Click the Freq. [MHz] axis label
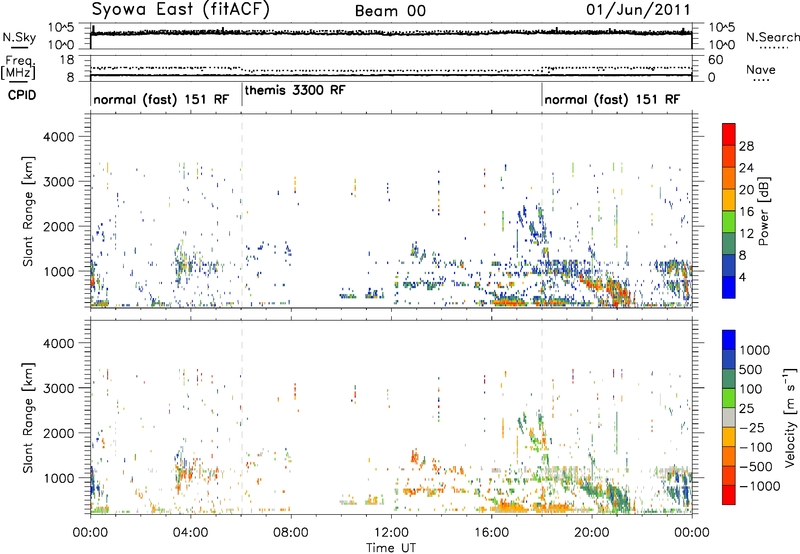The width and height of the screenshot is (800, 554). (19, 67)
